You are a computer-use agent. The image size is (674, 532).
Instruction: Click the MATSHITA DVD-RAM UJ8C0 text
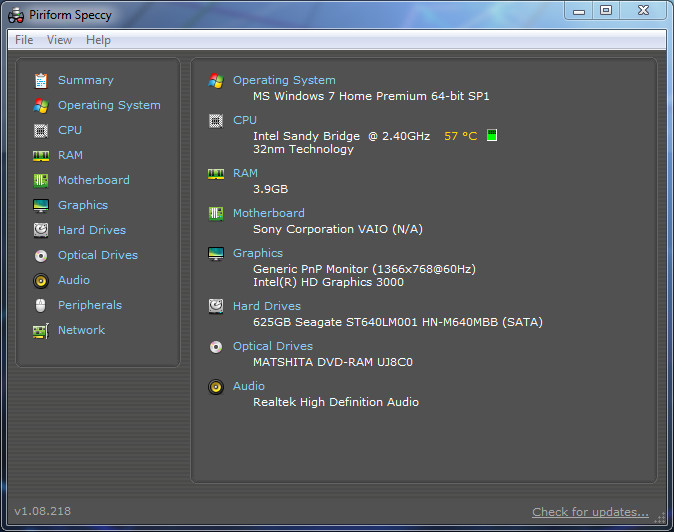tap(333, 362)
